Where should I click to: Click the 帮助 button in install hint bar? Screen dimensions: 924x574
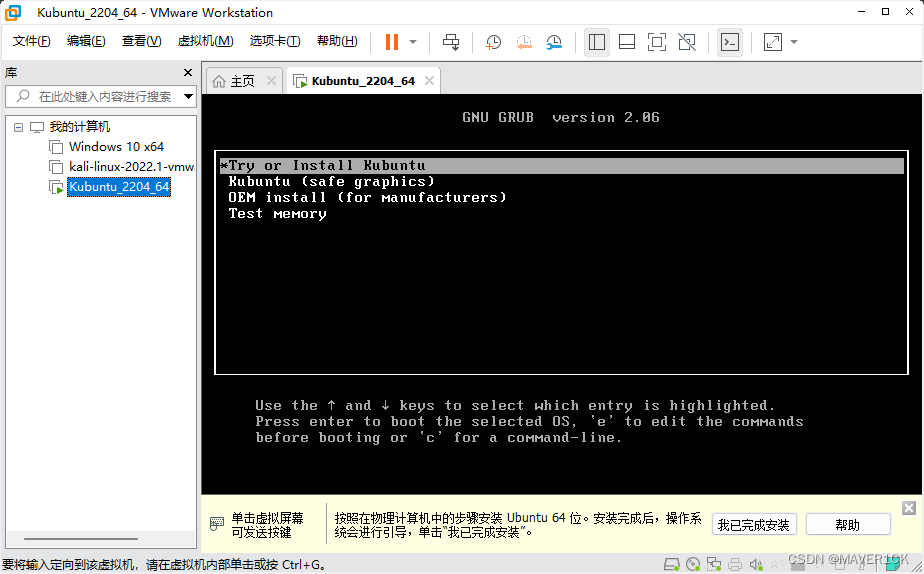coord(848,524)
